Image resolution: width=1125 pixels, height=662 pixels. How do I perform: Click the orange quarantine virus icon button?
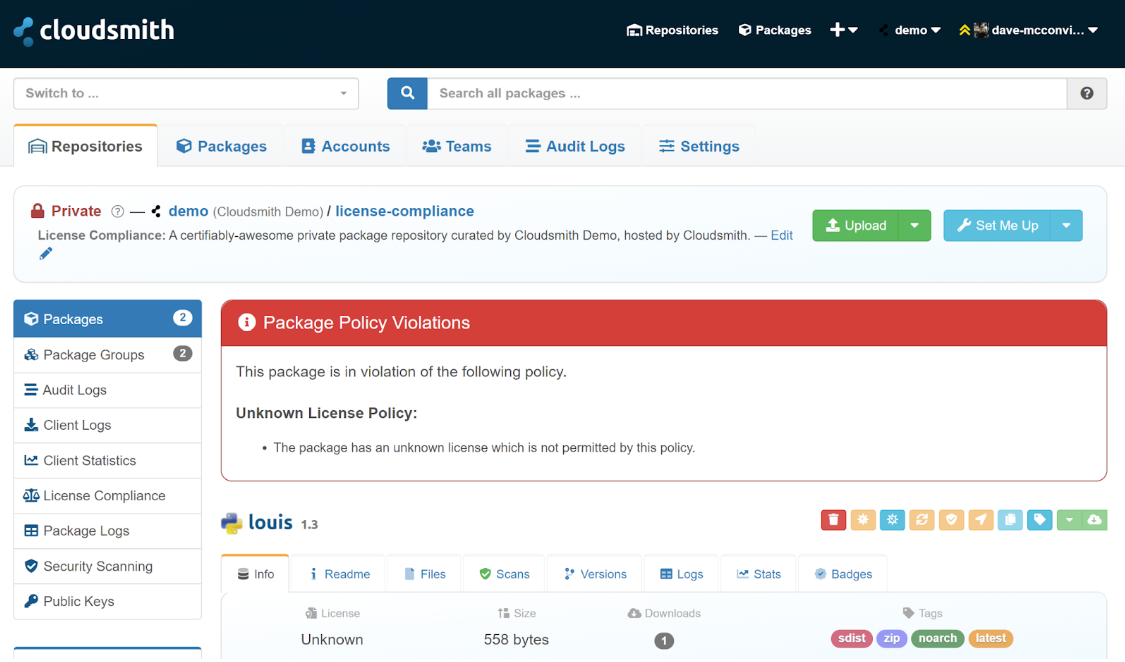(862, 520)
